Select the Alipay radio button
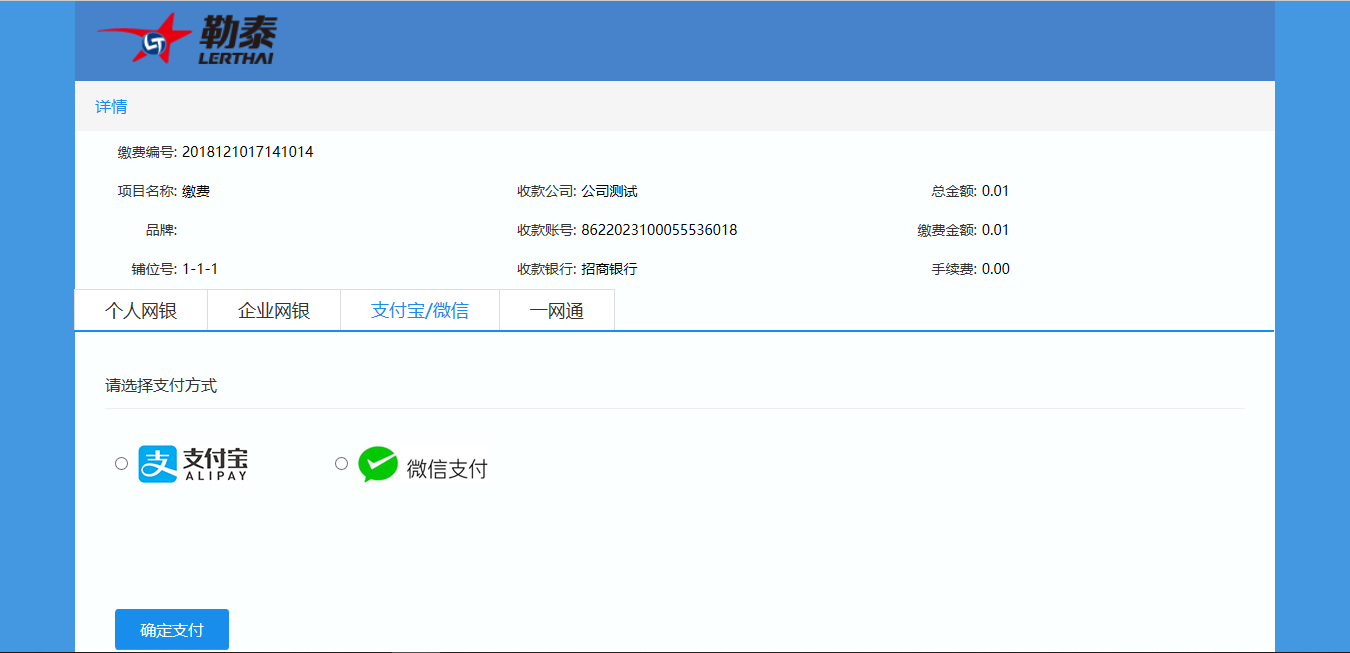The height and width of the screenshot is (653, 1350). click(x=122, y=463)
